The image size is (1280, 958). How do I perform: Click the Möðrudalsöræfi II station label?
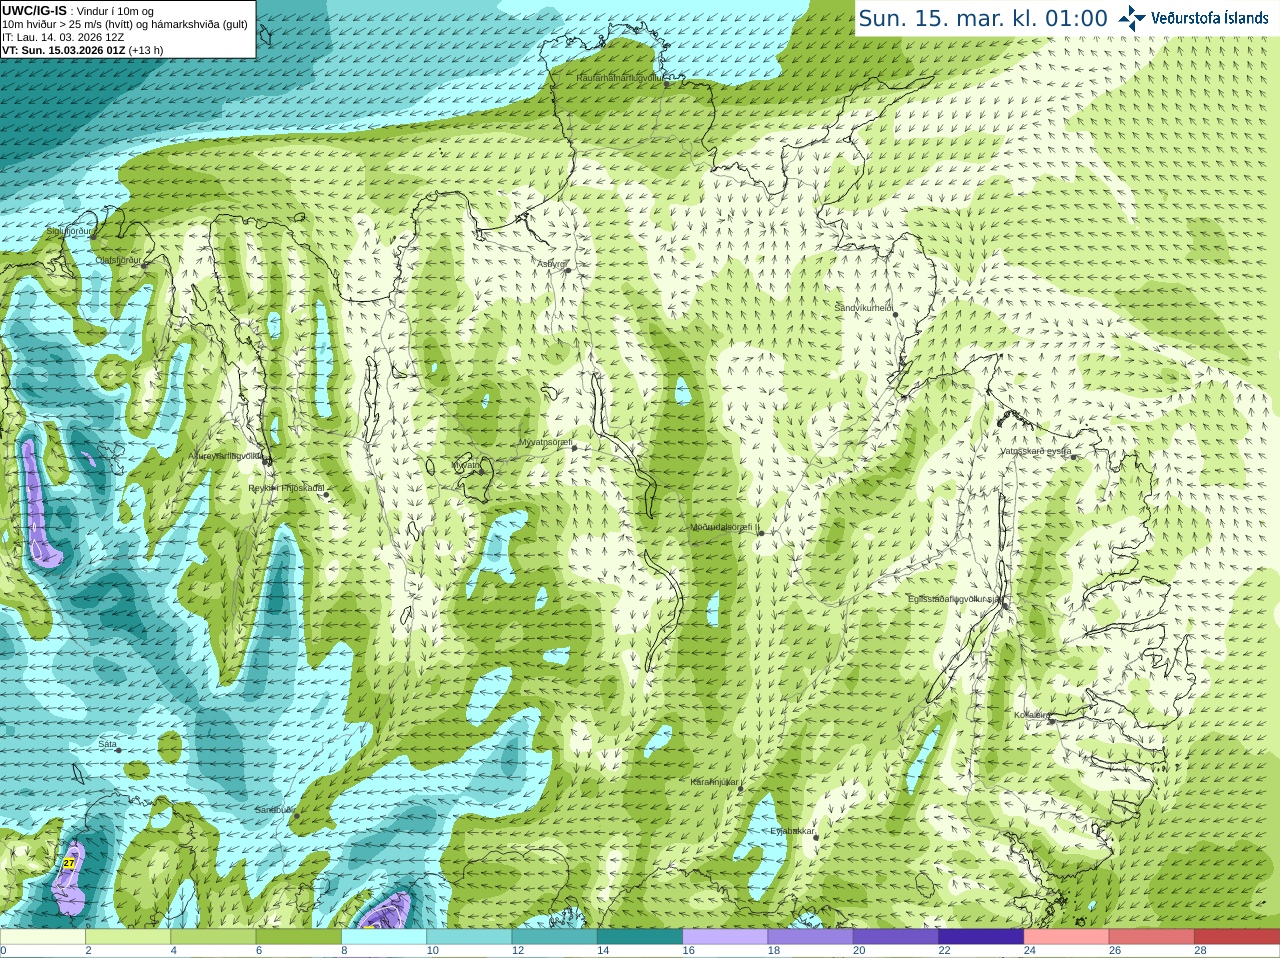click(725, 527)
